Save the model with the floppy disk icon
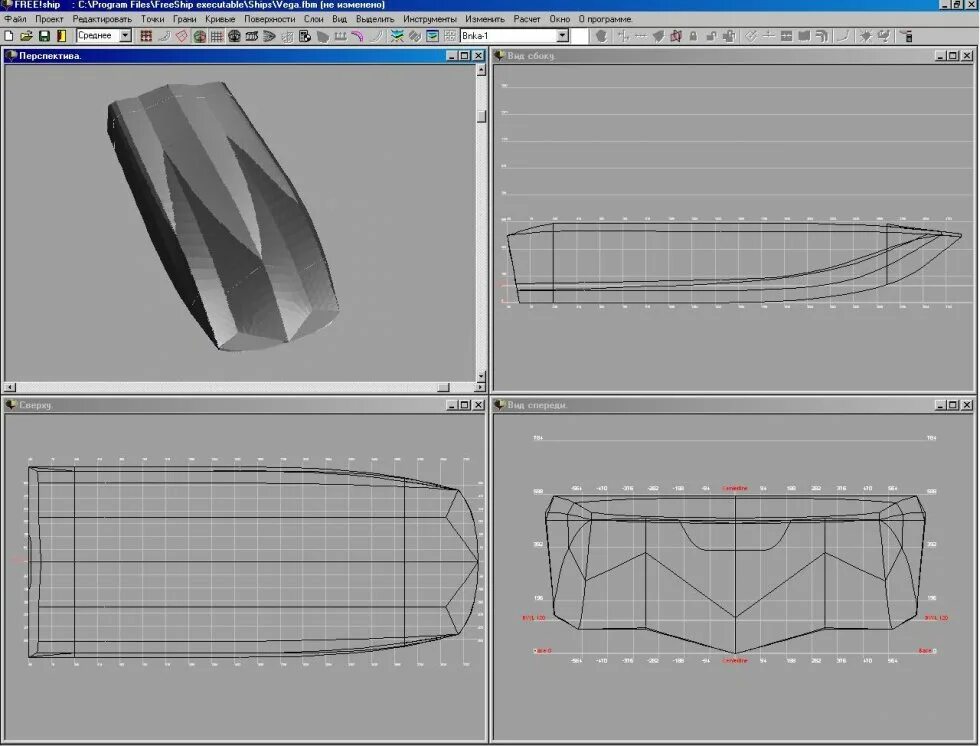This screenshot has width=980, height=746. click(44, 36)
